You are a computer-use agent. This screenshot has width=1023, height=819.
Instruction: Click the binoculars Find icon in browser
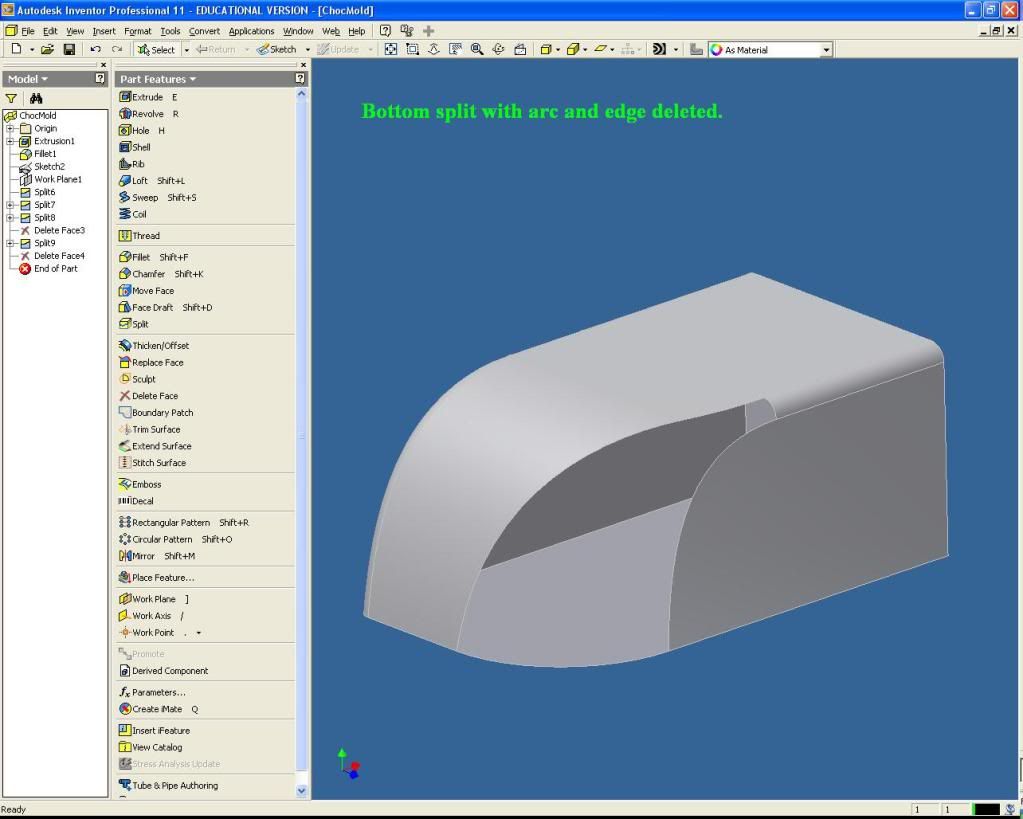pyautogui.click(x=36, y=98)
